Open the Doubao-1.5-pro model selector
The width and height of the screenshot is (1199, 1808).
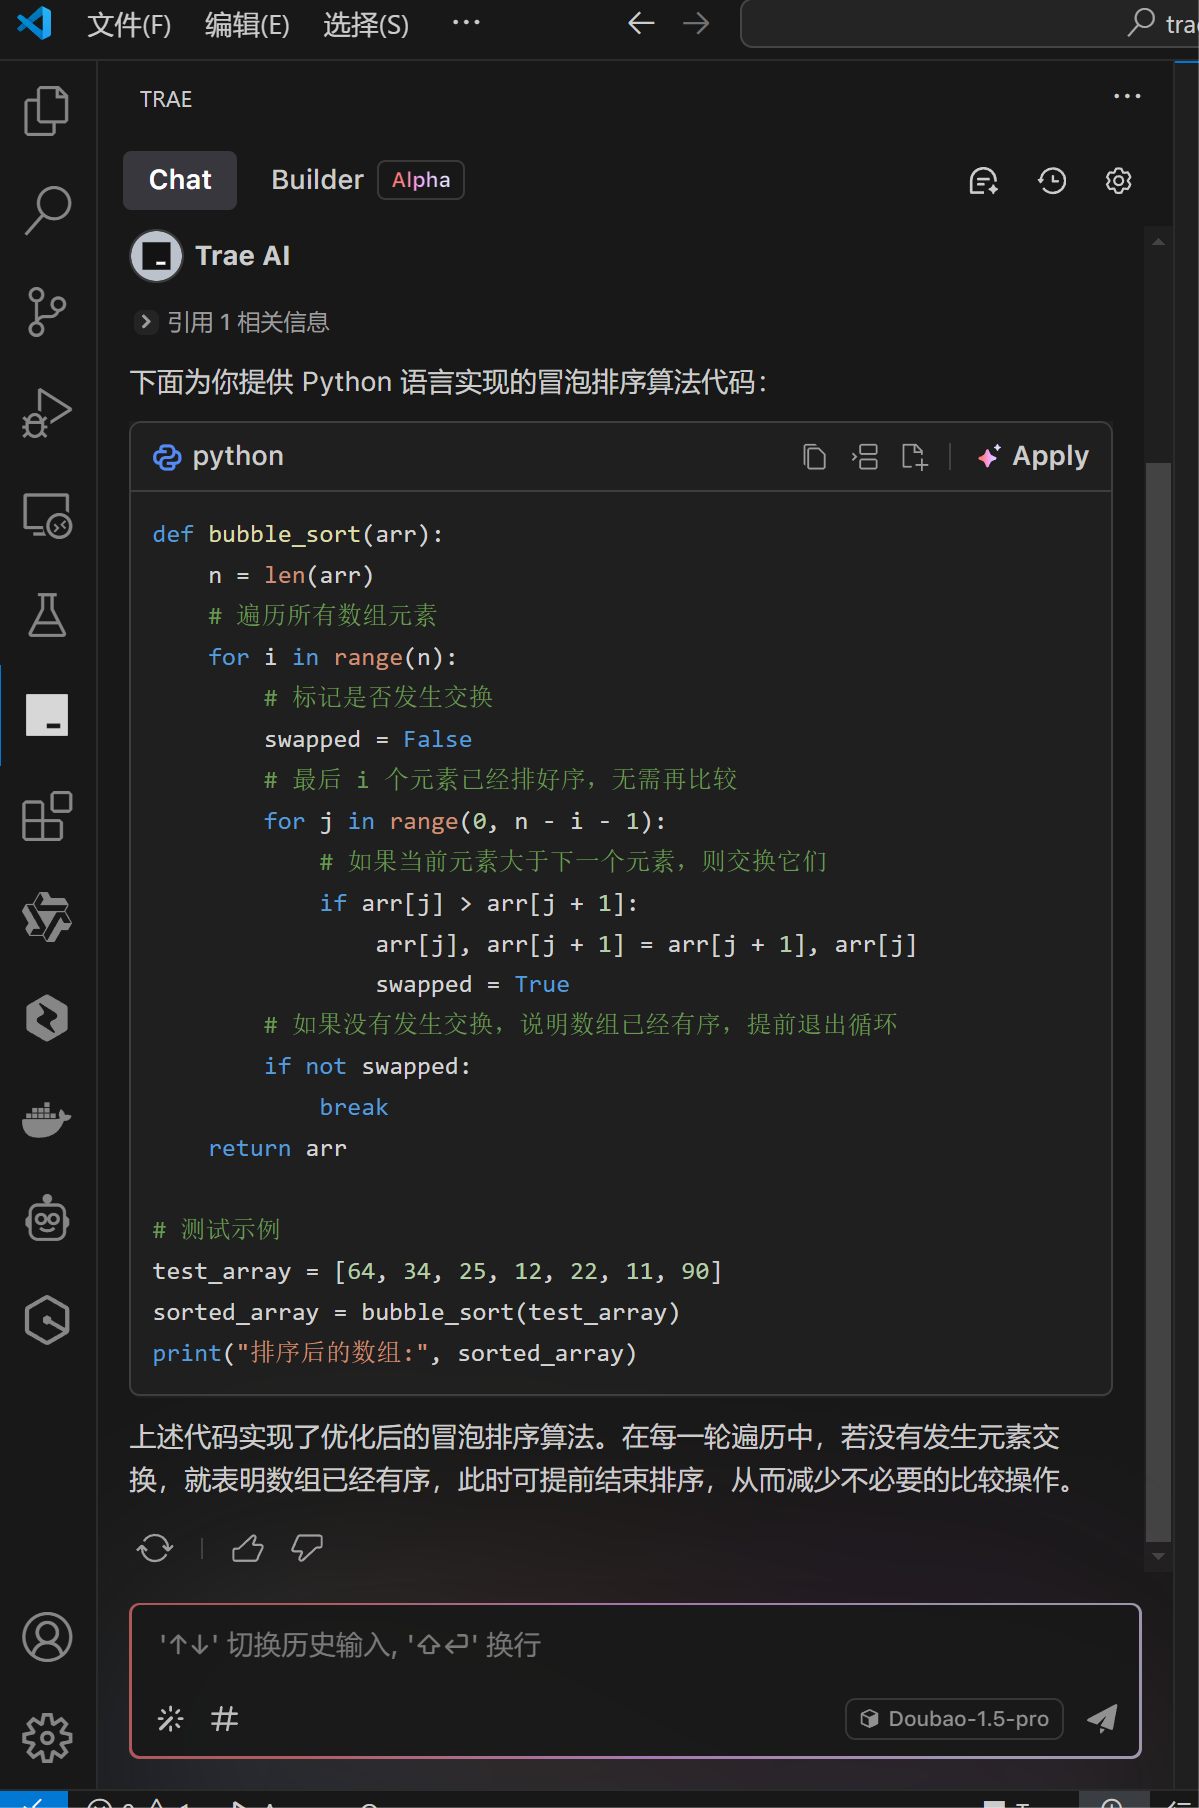pyautogui.click(x=954, y=1719)
